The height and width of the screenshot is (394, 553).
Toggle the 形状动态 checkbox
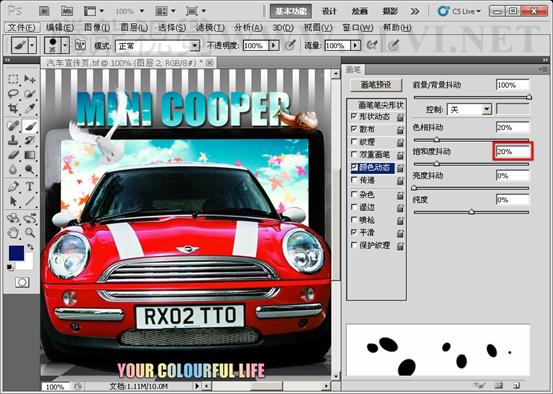(x=354, y=116)
